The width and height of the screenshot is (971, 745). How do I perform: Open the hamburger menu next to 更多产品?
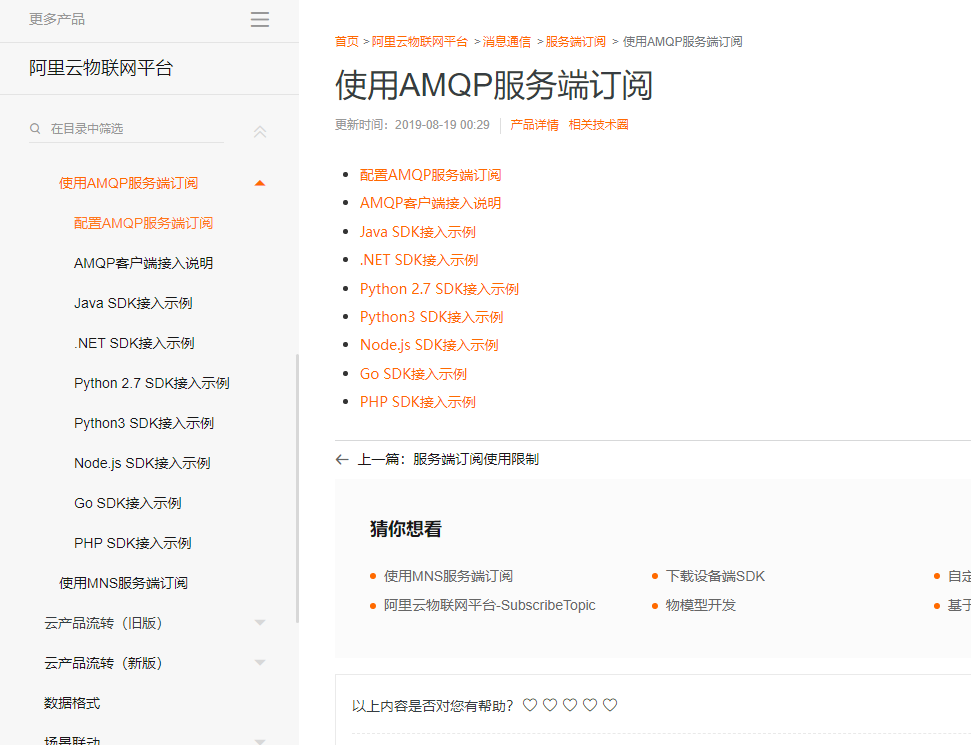(259, 19)
